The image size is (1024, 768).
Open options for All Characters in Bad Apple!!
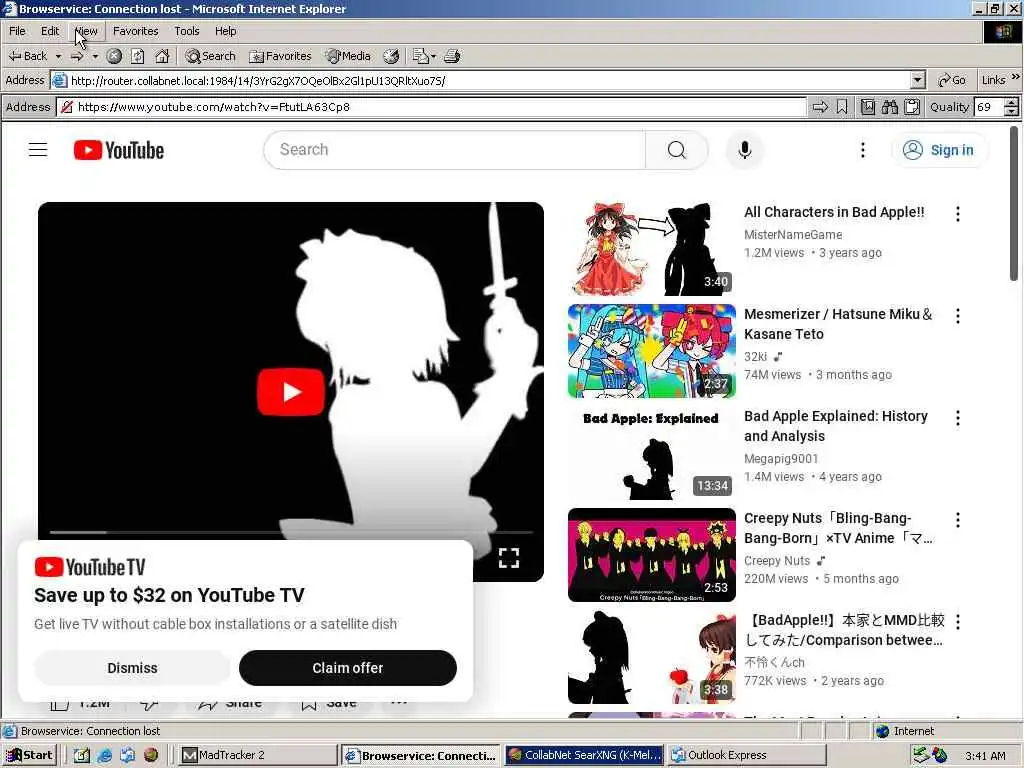tap(958, 214)
